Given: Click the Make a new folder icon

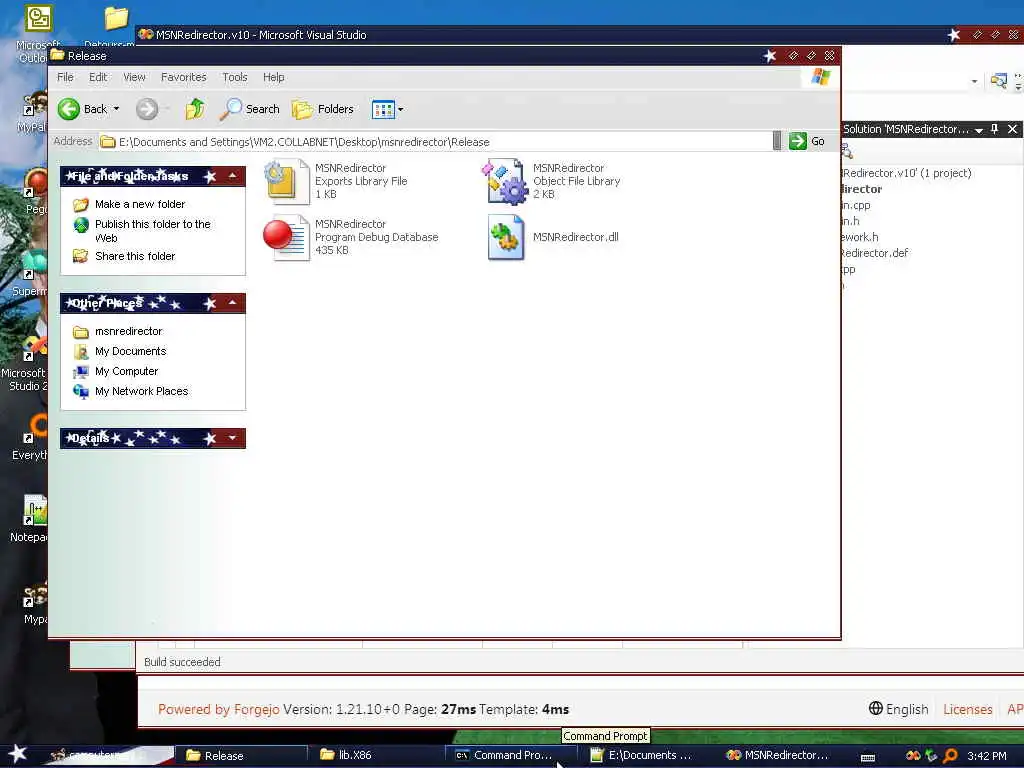Looking at the screenshot, I should [81, 204].
